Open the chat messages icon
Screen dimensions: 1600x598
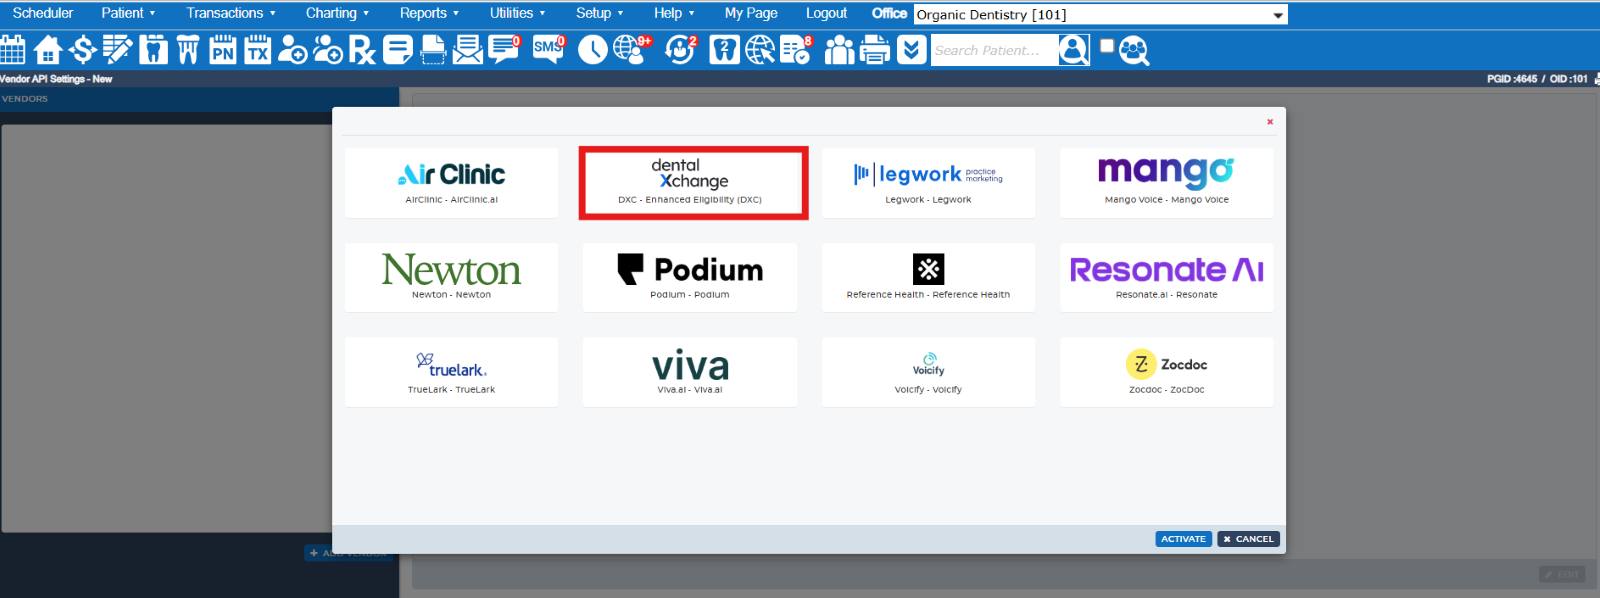[504, 49]
